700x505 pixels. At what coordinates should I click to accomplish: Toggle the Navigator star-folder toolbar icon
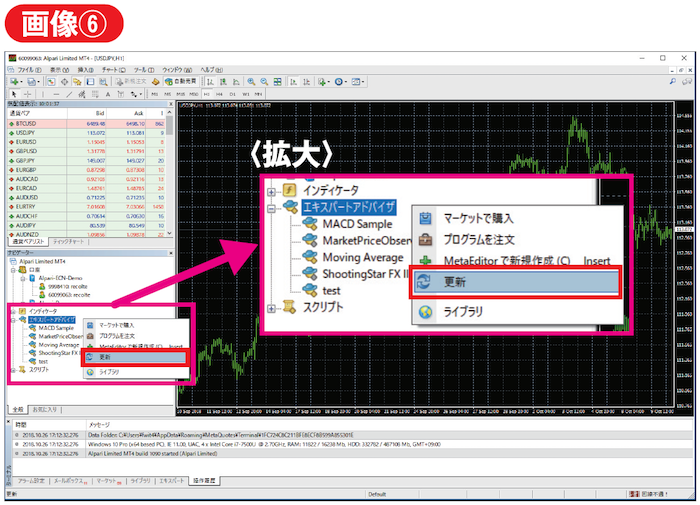77,82
